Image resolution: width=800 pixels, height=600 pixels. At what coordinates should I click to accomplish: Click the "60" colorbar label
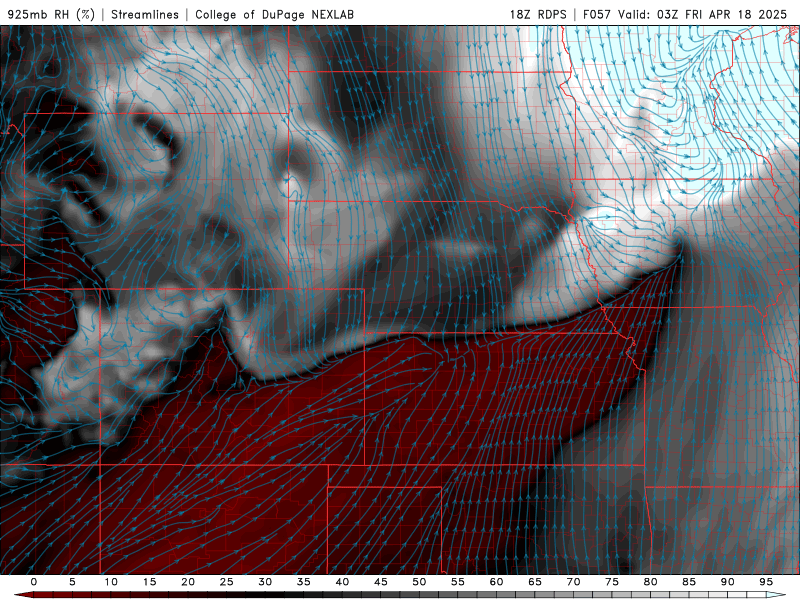[x=496, y=582]
